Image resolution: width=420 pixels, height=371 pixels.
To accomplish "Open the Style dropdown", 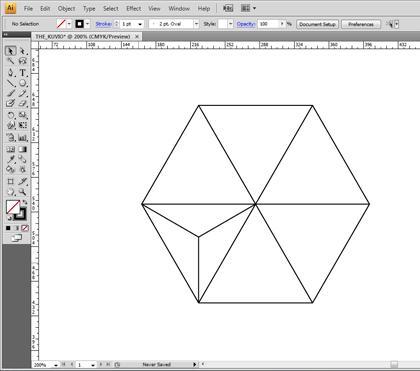I will click(231, 24).
